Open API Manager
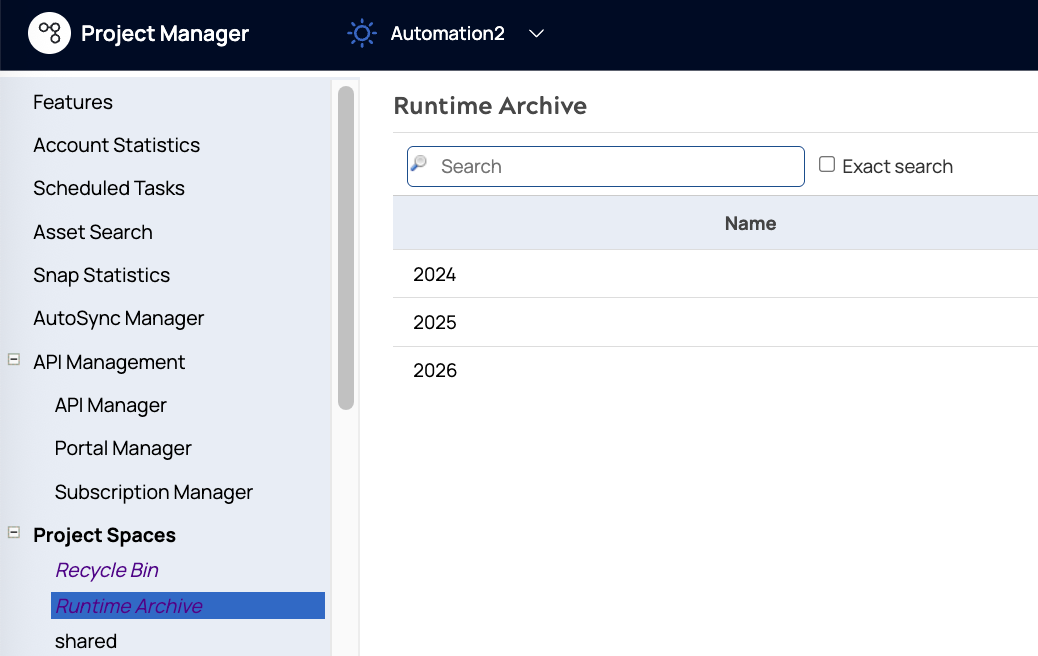 click(111, 405)
